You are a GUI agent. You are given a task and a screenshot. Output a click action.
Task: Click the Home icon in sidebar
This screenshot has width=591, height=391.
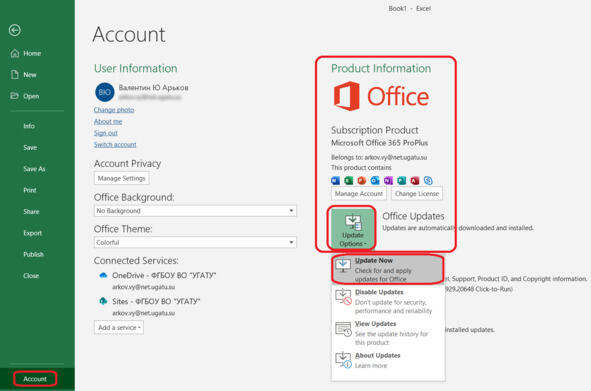click(15, 53)
